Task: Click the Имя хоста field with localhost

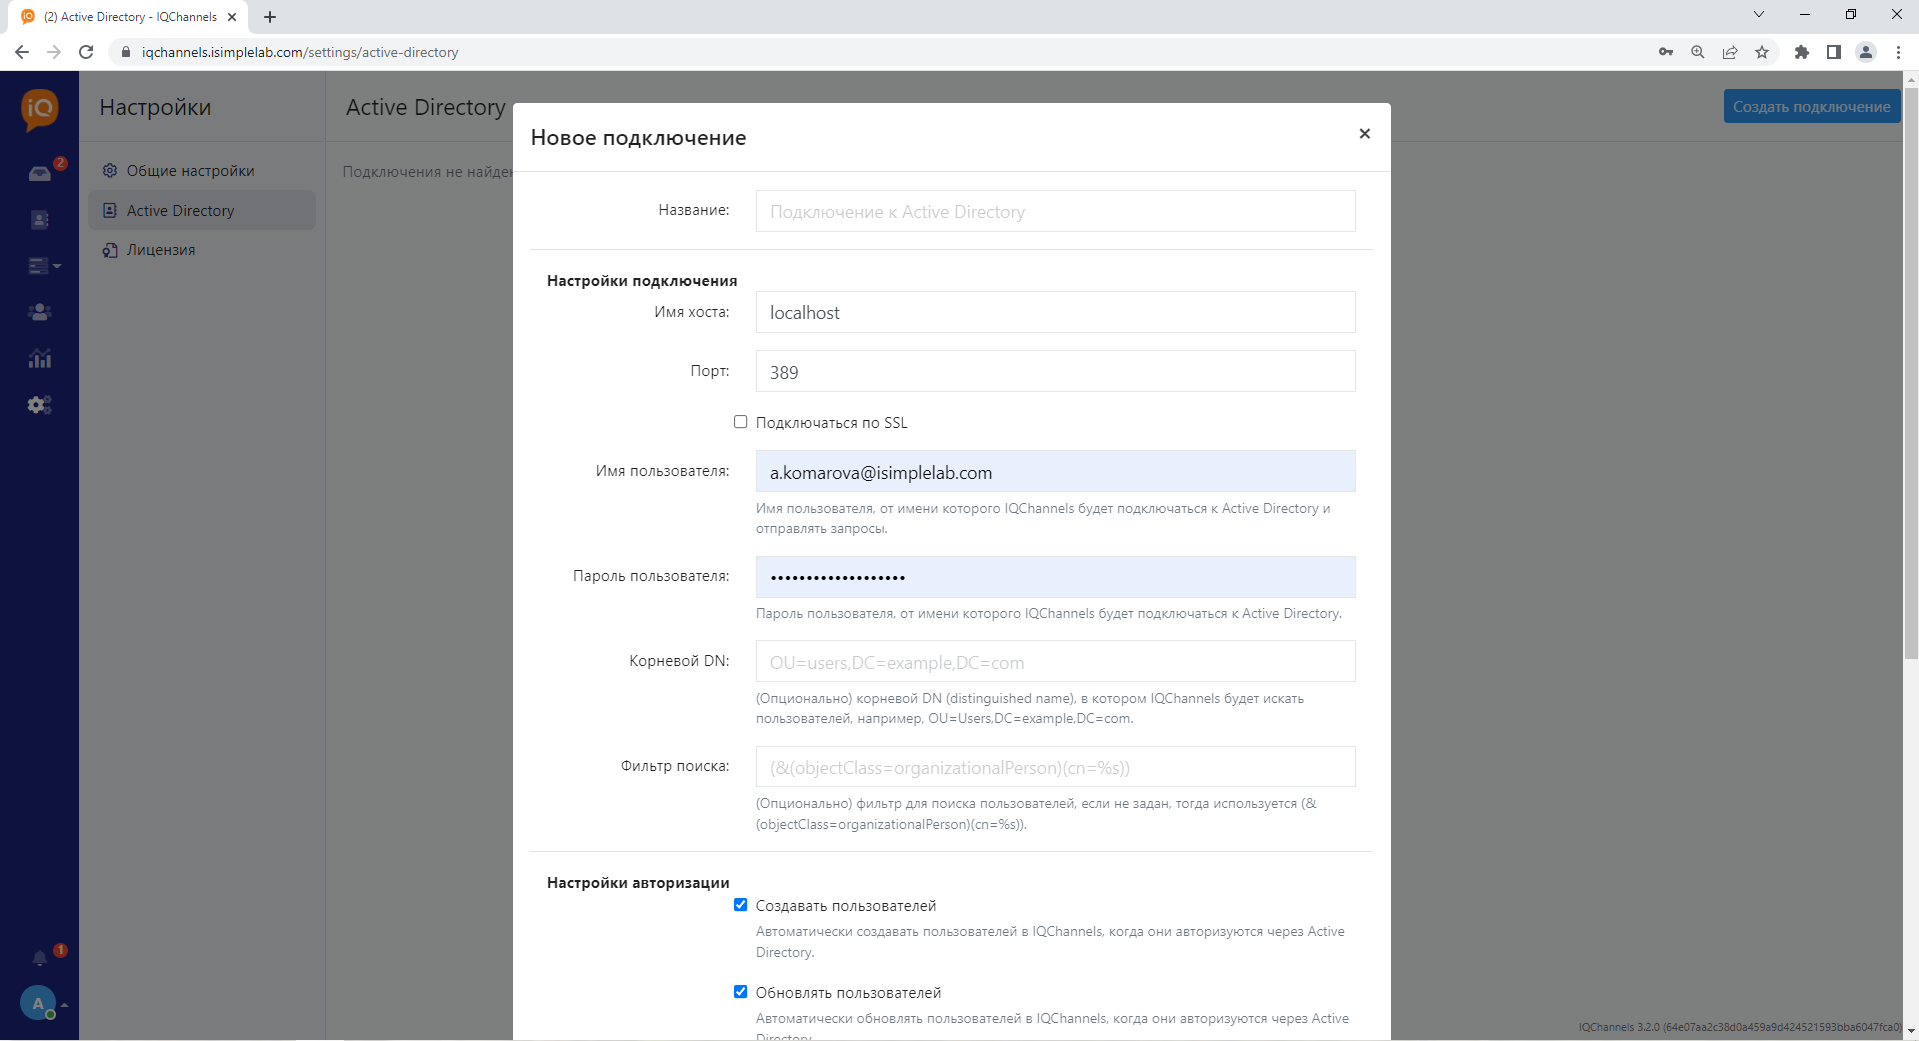Action: (1055, 312)
